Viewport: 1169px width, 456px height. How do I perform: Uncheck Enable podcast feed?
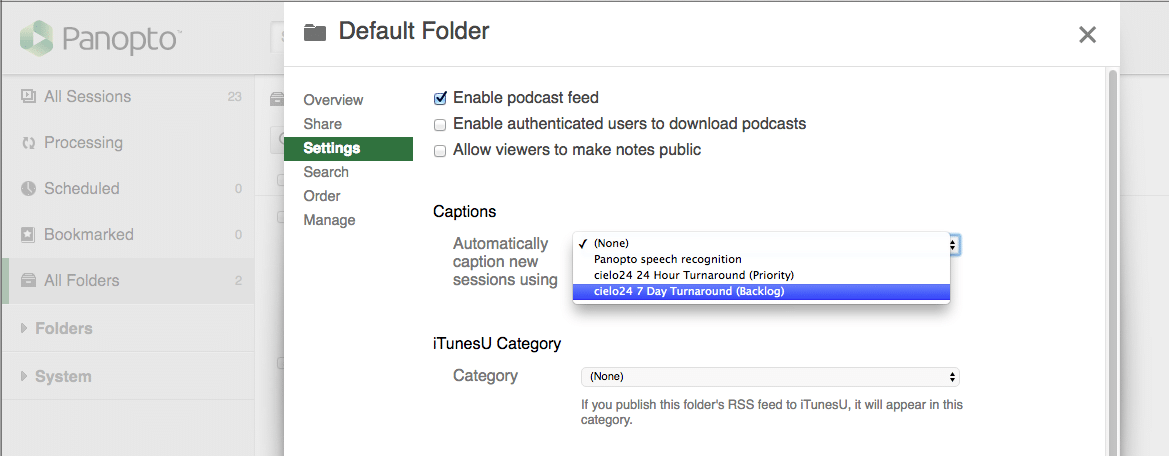click(x=440, y=98)
